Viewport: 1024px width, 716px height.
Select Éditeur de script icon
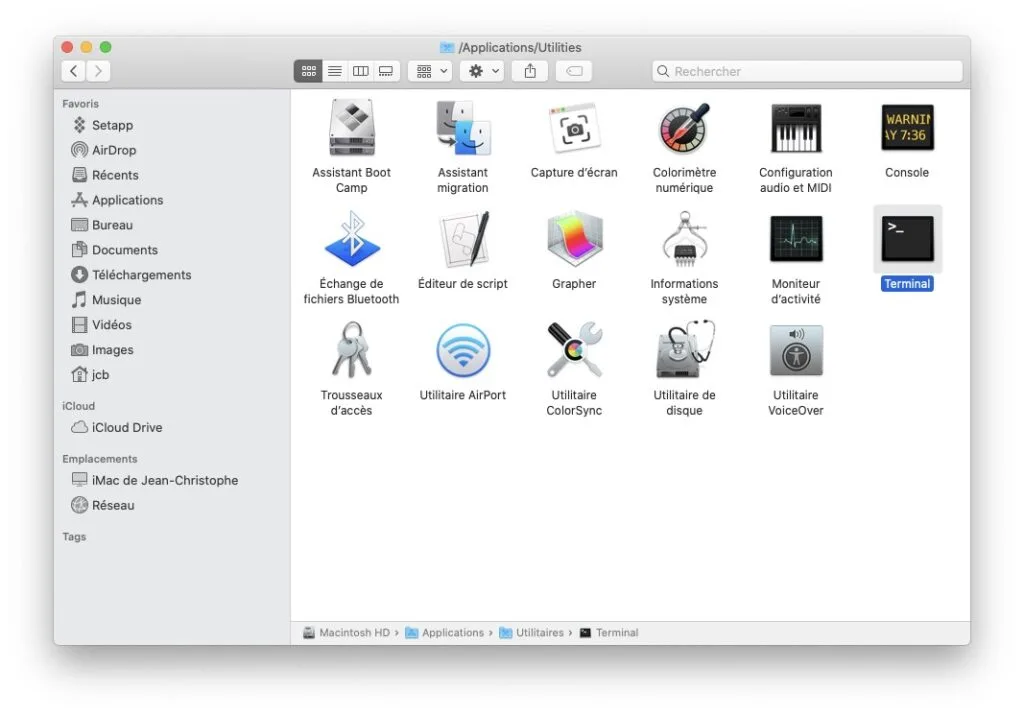463,238
